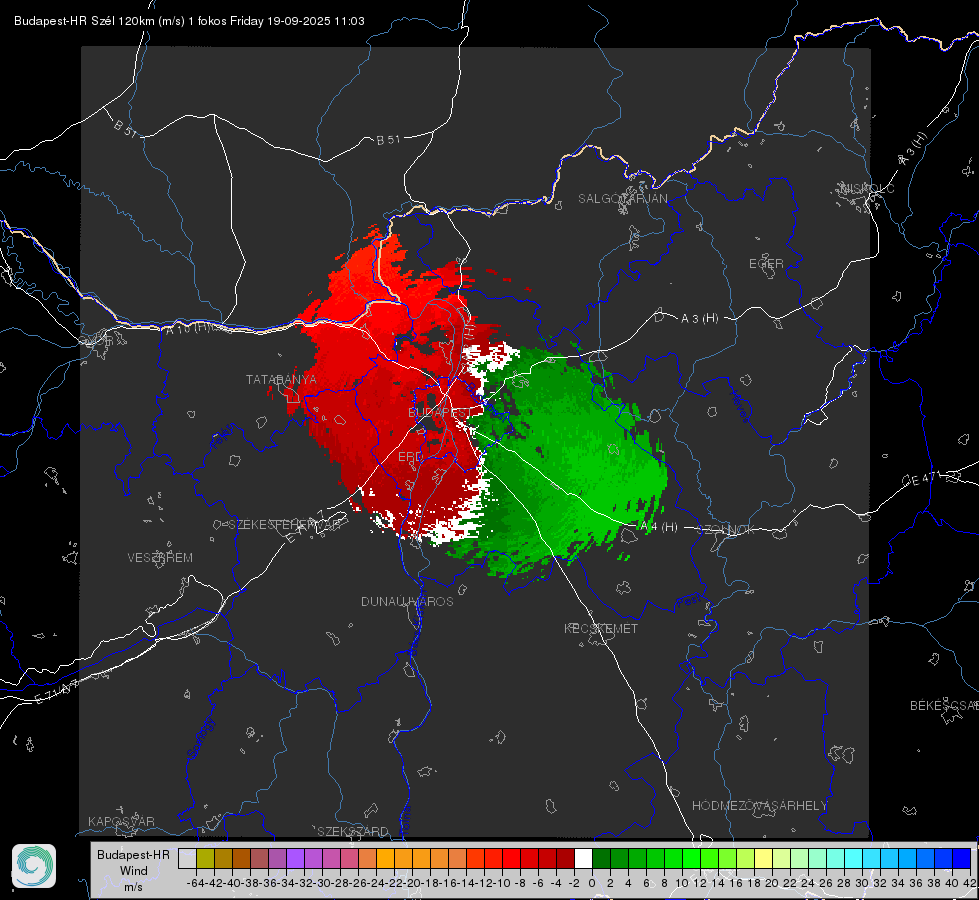Click the '30' legend value
This screenshot has width=979, height=900.
pyautogui.click(x=862, y=883)
